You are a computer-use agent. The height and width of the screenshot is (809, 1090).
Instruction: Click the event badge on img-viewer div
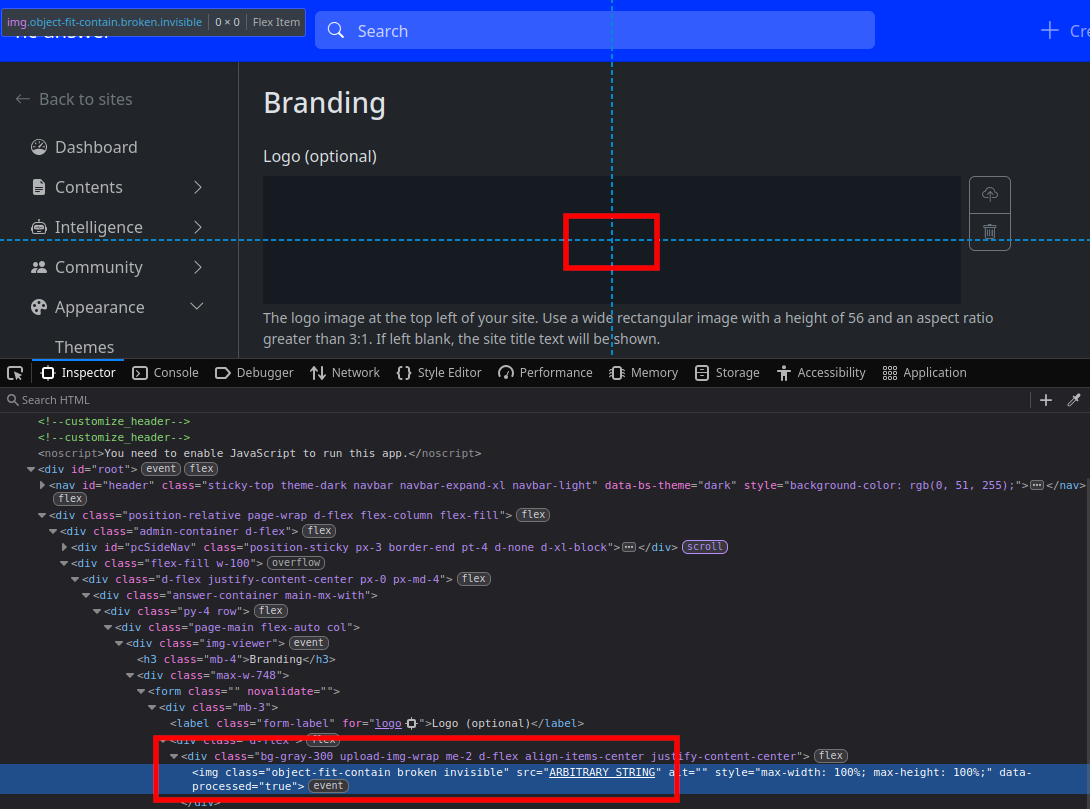309,643
